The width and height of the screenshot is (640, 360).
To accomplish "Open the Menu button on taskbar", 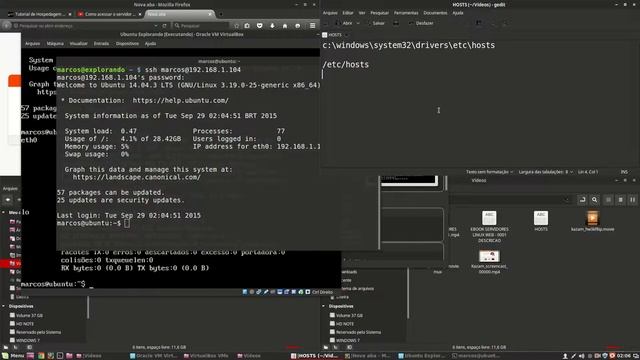I will point(13,356).
